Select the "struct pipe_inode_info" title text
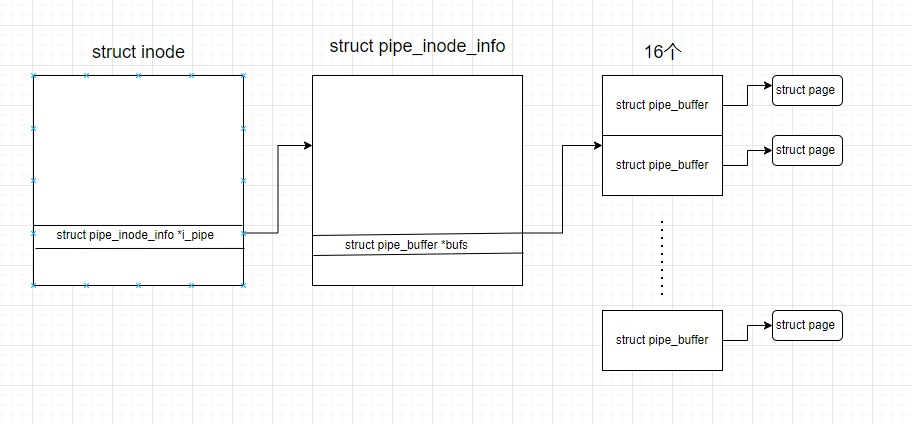This screenshot has height=424, width=912. (417, 47)
